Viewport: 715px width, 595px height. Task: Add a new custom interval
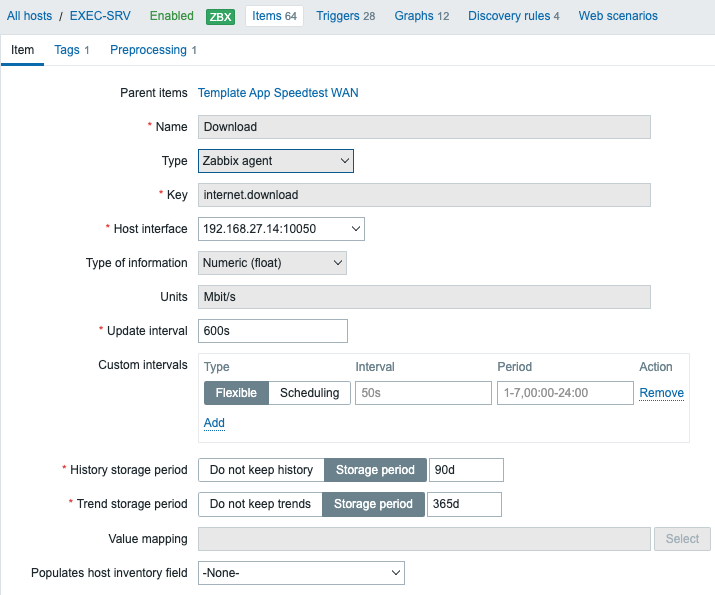[214, 423]
